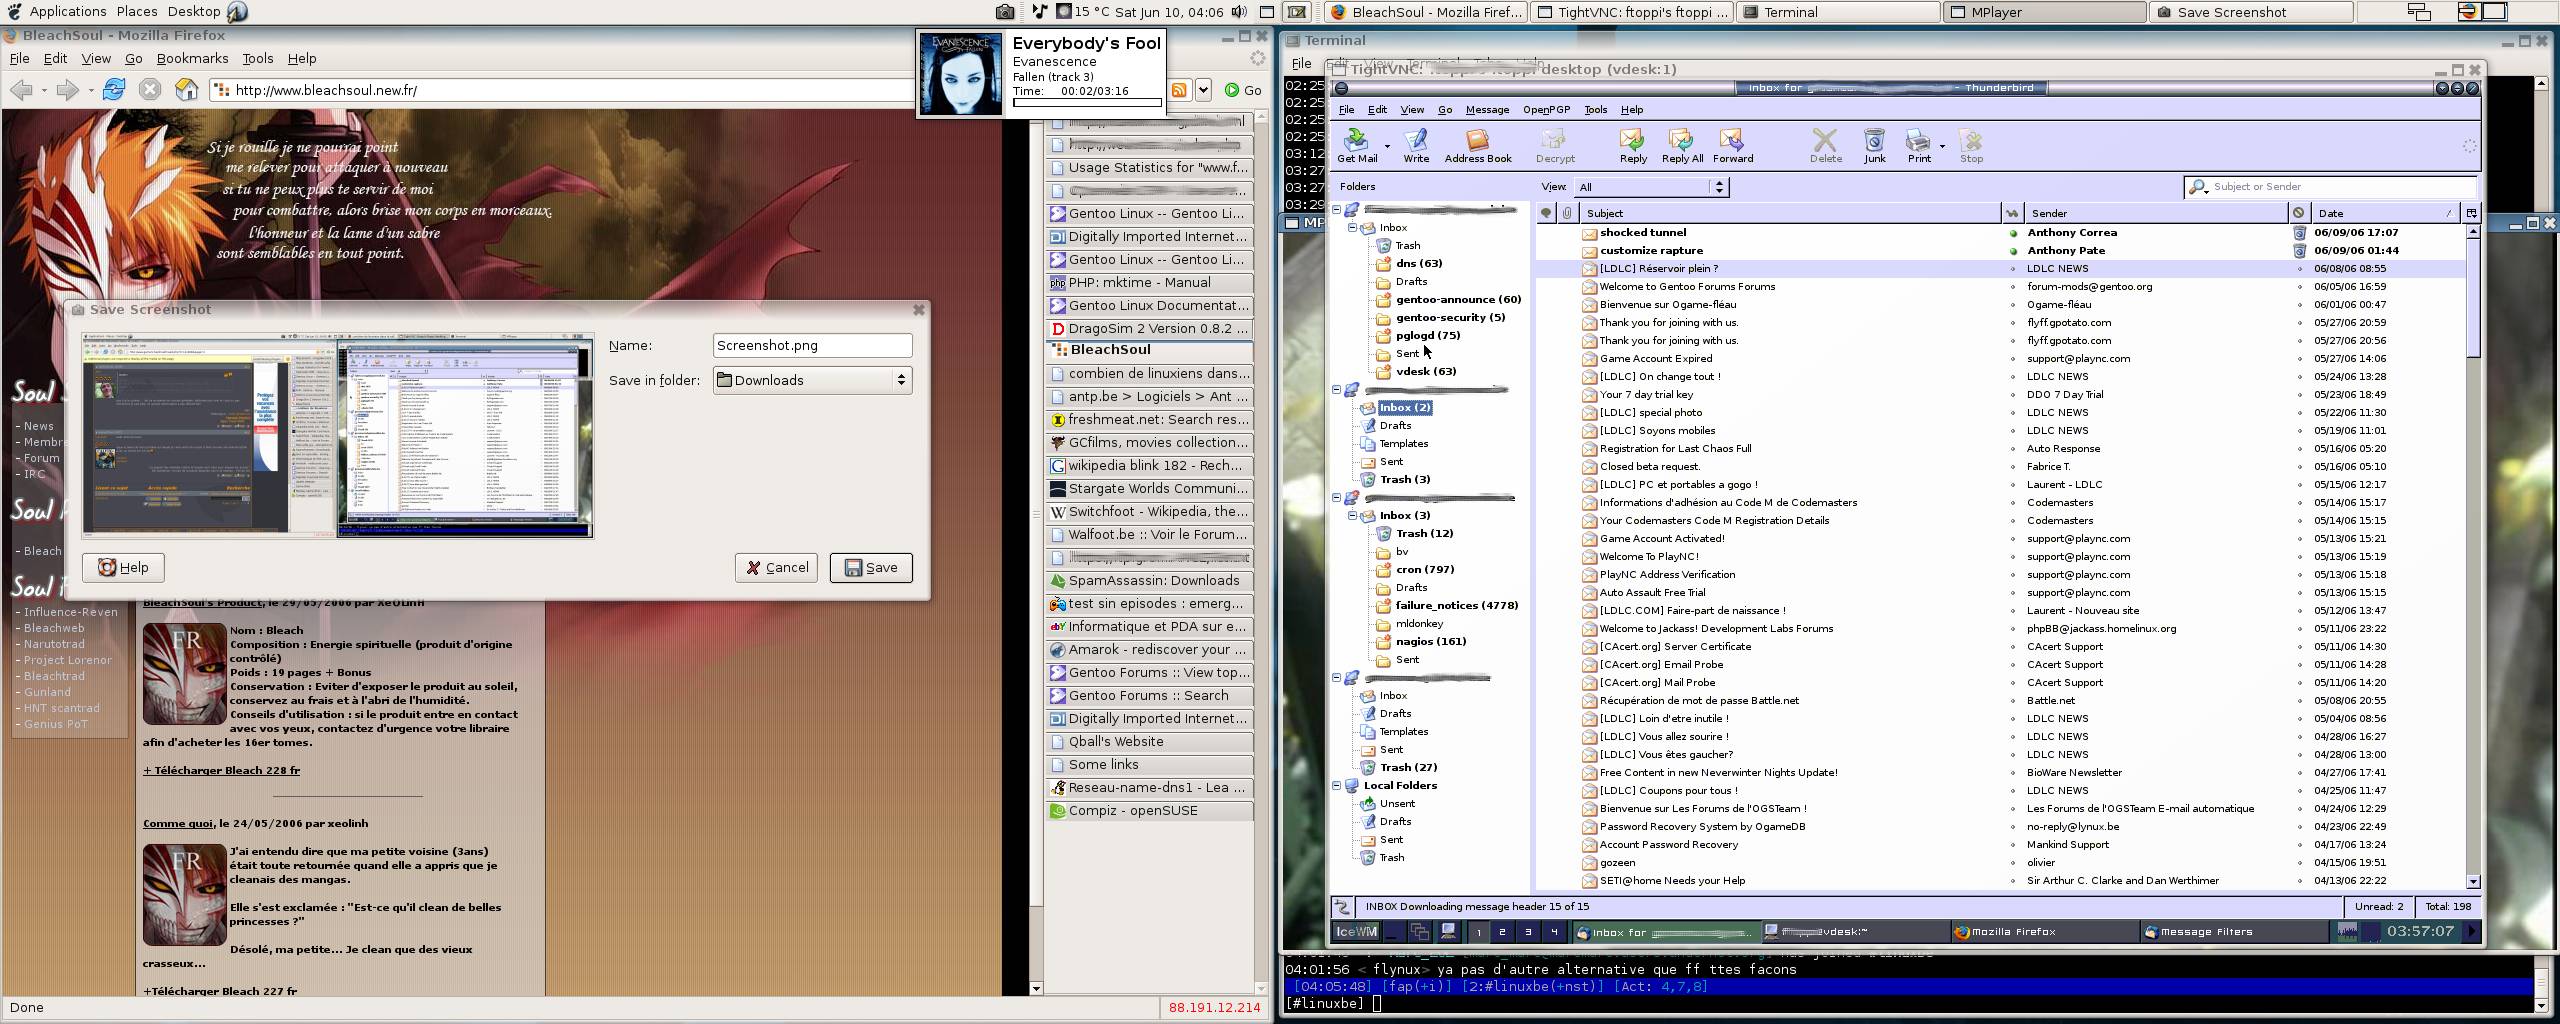Viewport: 2560px width, 1024px height.
Task: Click Help in the Save Screenshot dialog
Action: click(x=123, y=568)
